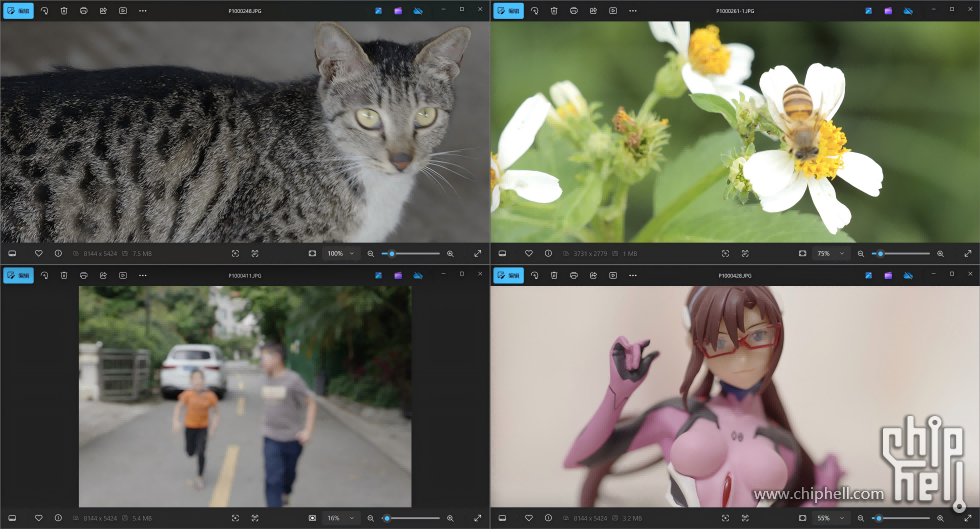The width and height of the screenshot is (980, 529).
Task: Open the 100% zoom dropdown for cat photo
Action: tap(340, 254)
